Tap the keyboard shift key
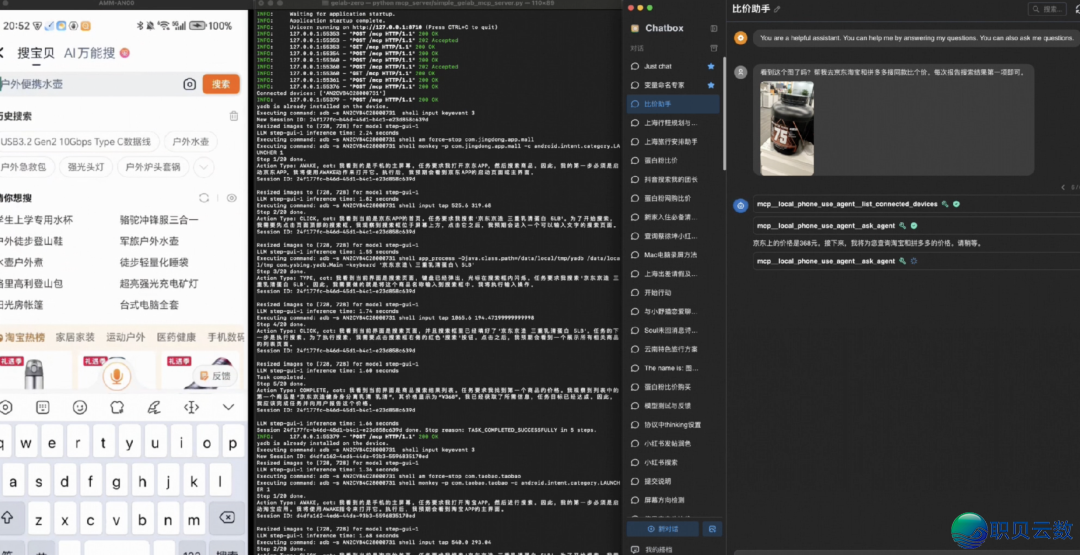This screenshot has height=555, width=1080. (x=8, y=518)
